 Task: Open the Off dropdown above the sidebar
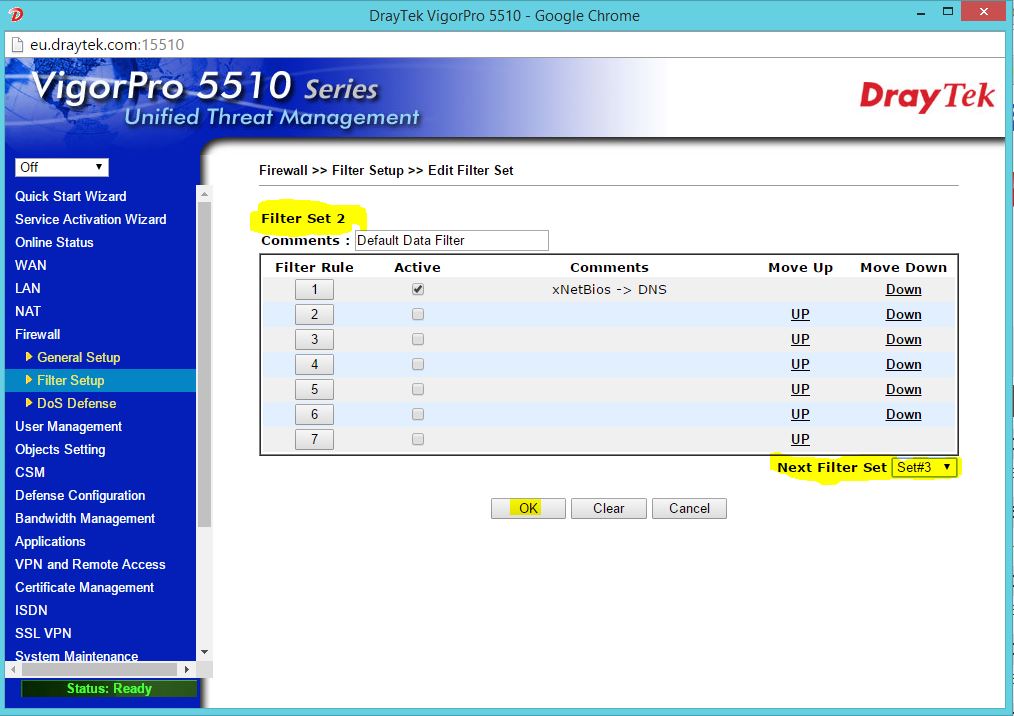pos(62,167)
